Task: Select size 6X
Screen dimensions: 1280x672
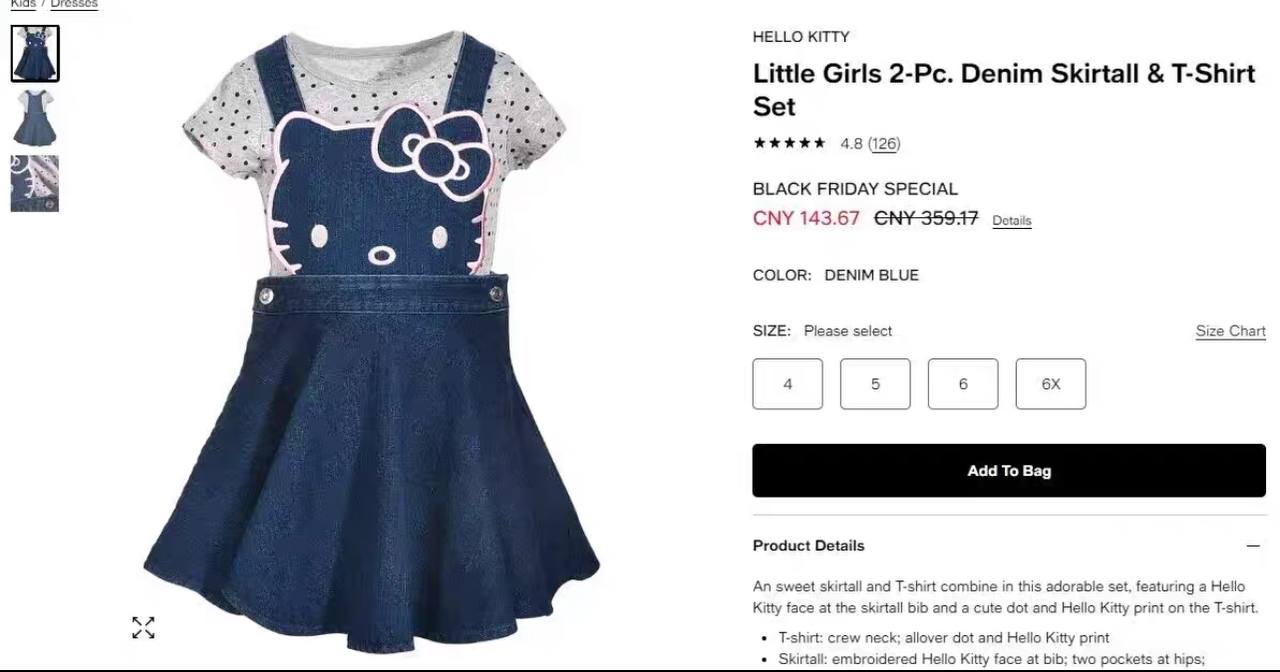Action: [1051, 384]
